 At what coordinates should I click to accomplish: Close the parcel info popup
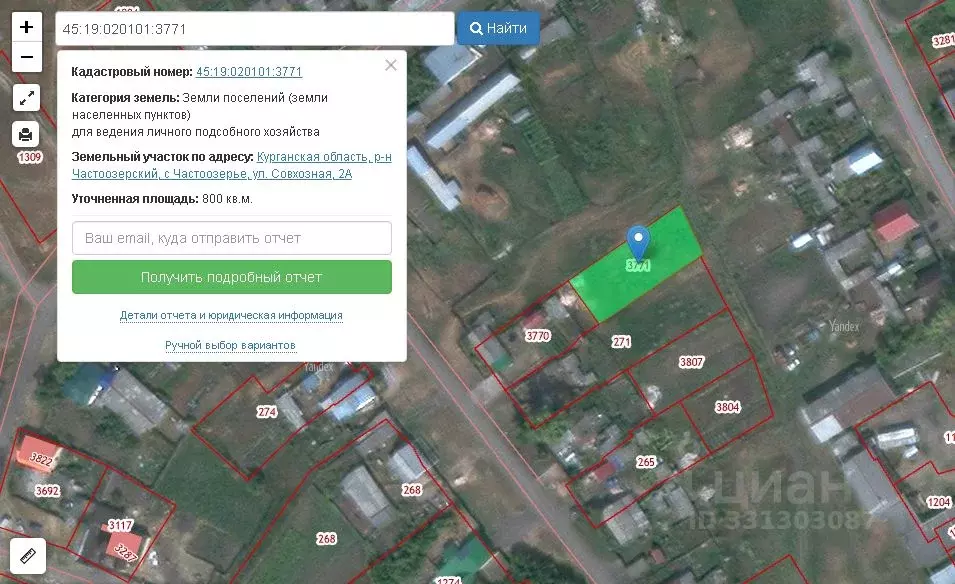pos(391,65)
